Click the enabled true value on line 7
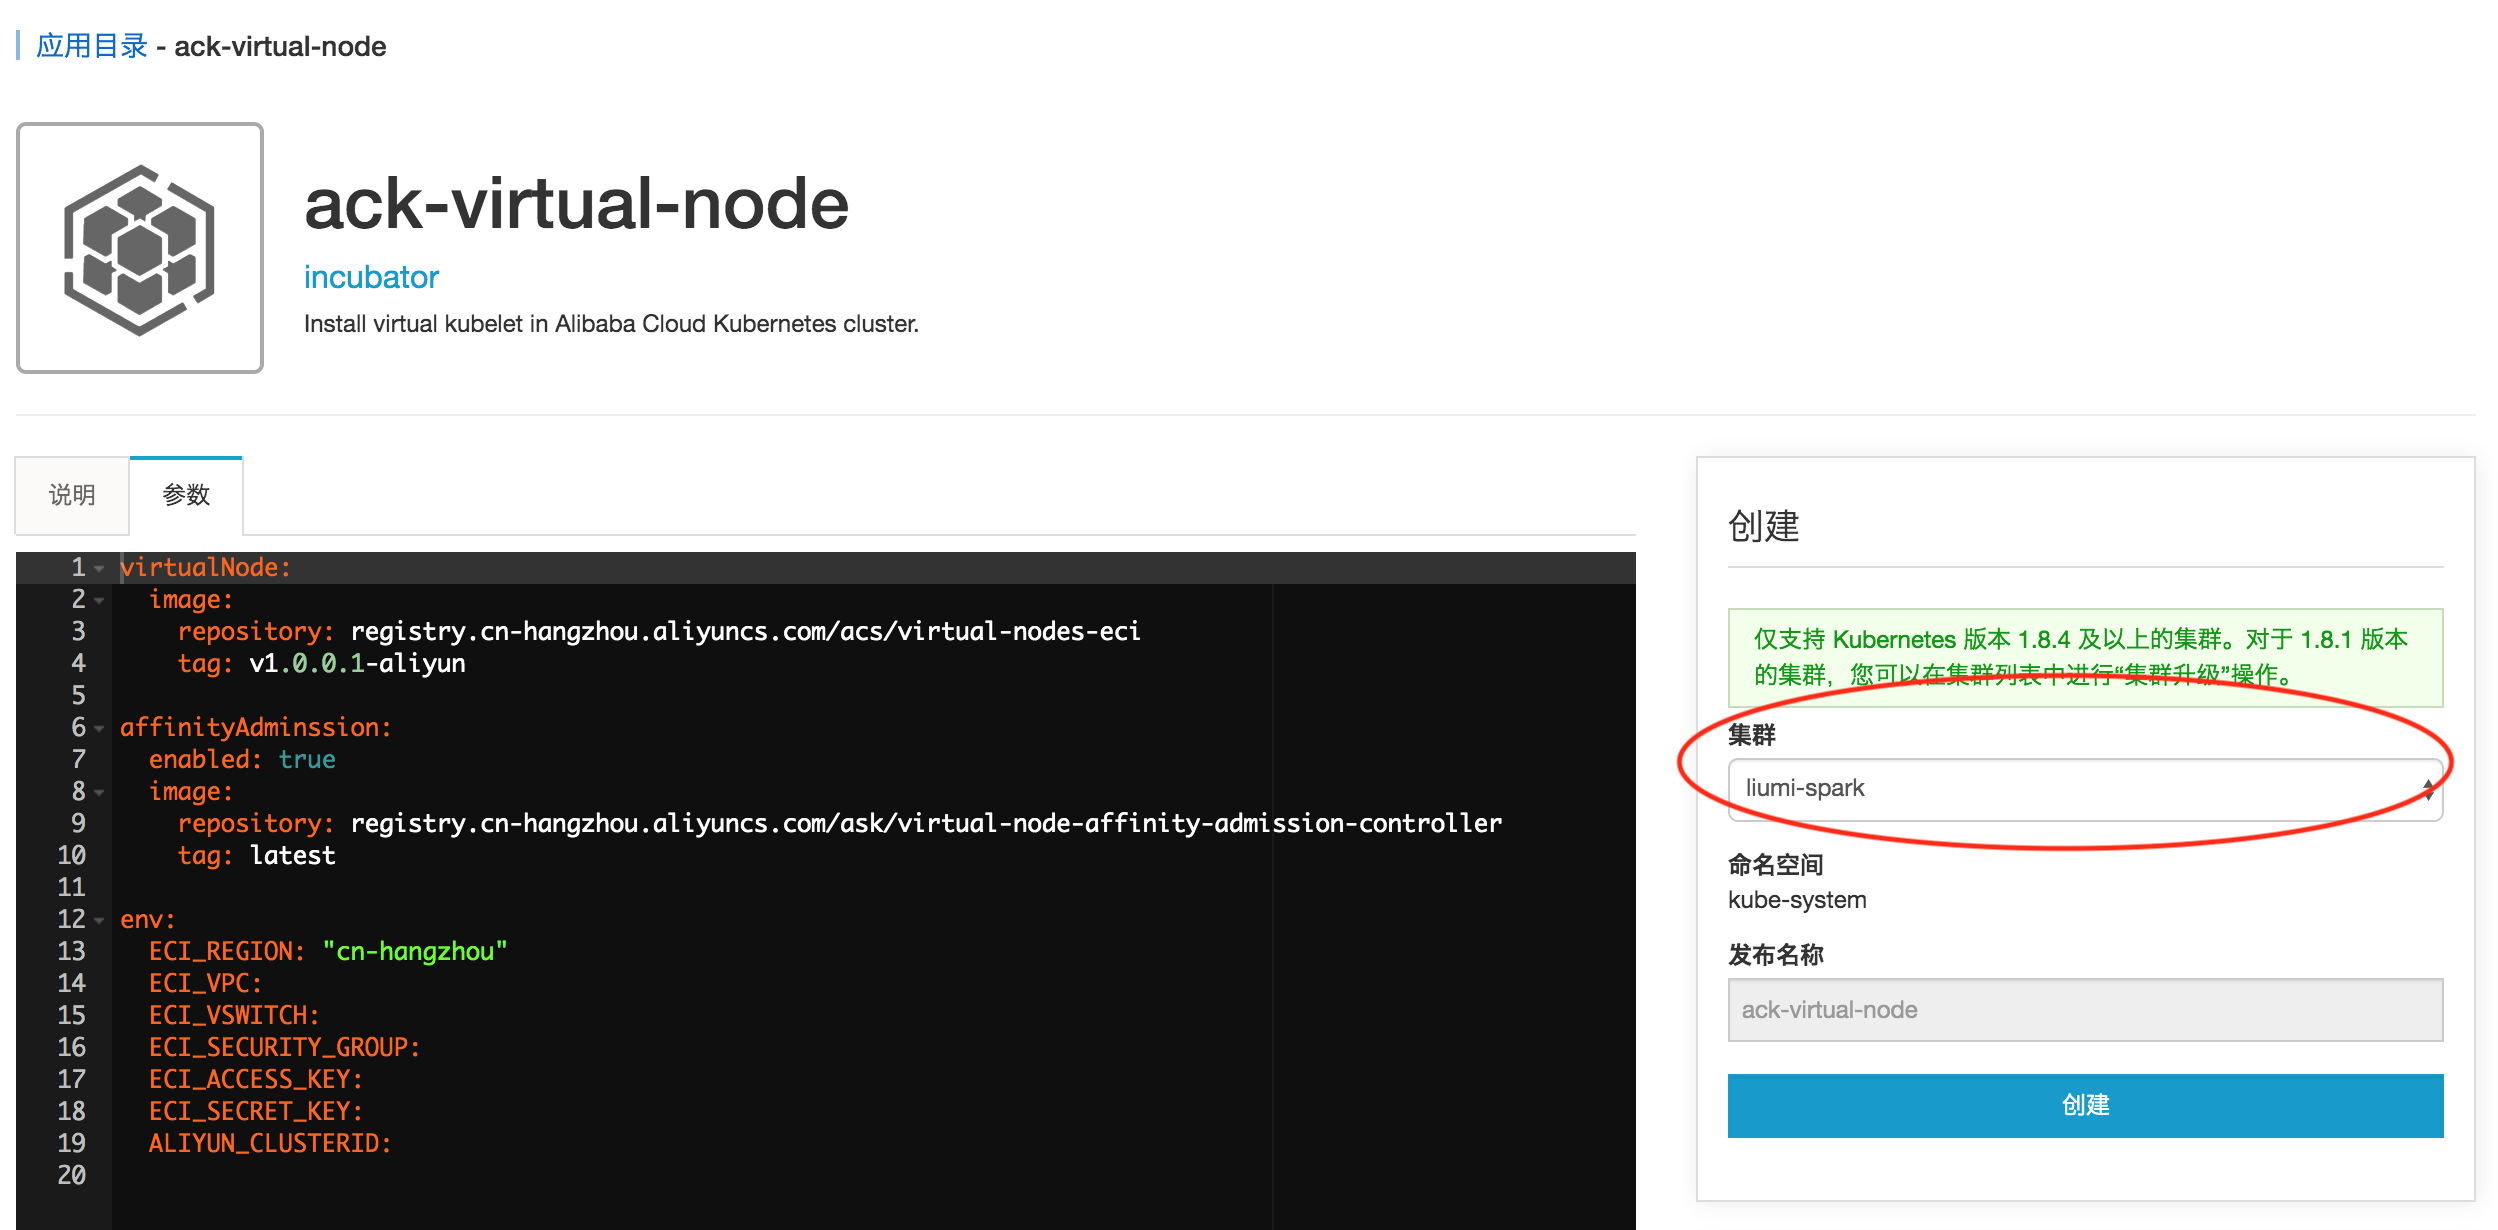 [306, 760]
